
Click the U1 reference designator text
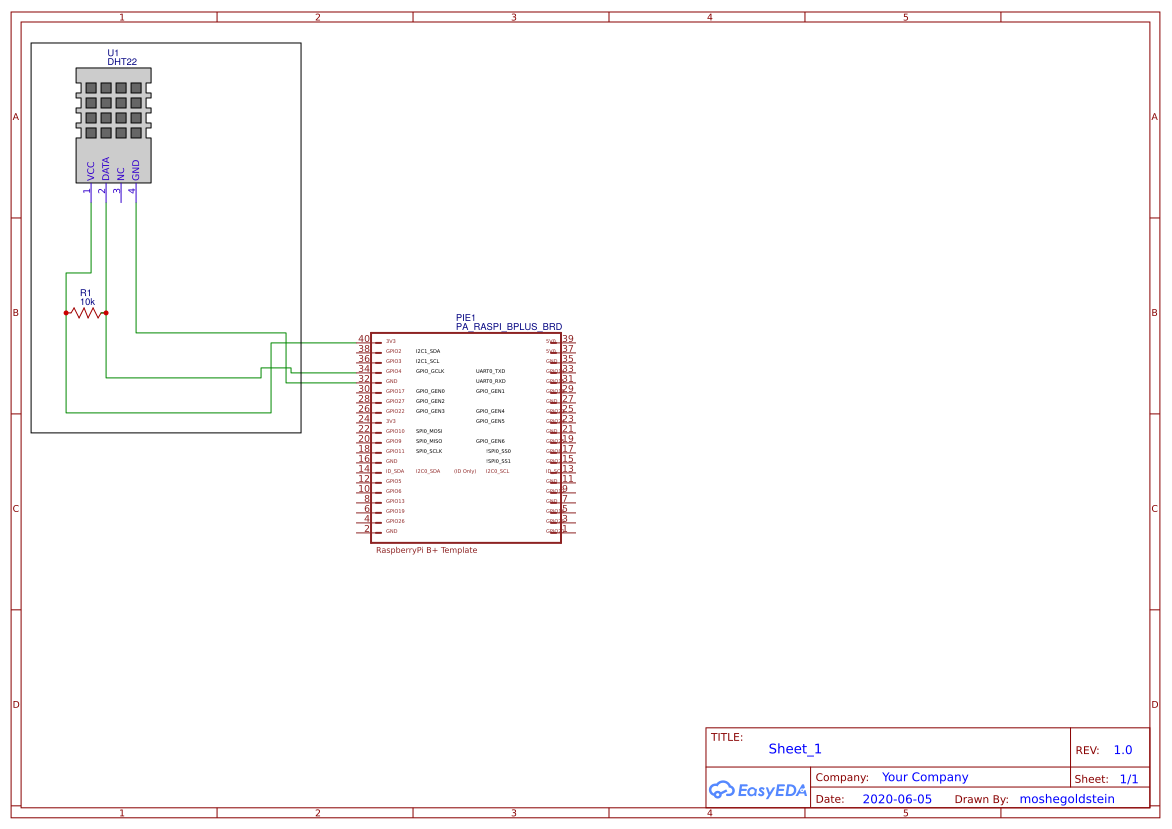(113, 51)
